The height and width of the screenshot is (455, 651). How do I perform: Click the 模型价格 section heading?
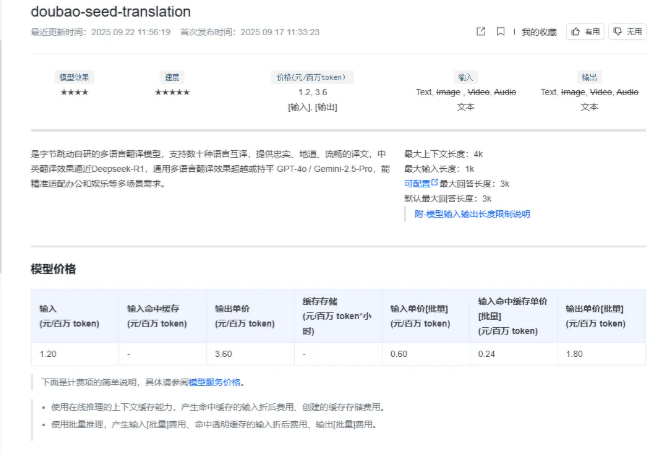(53, 269)
